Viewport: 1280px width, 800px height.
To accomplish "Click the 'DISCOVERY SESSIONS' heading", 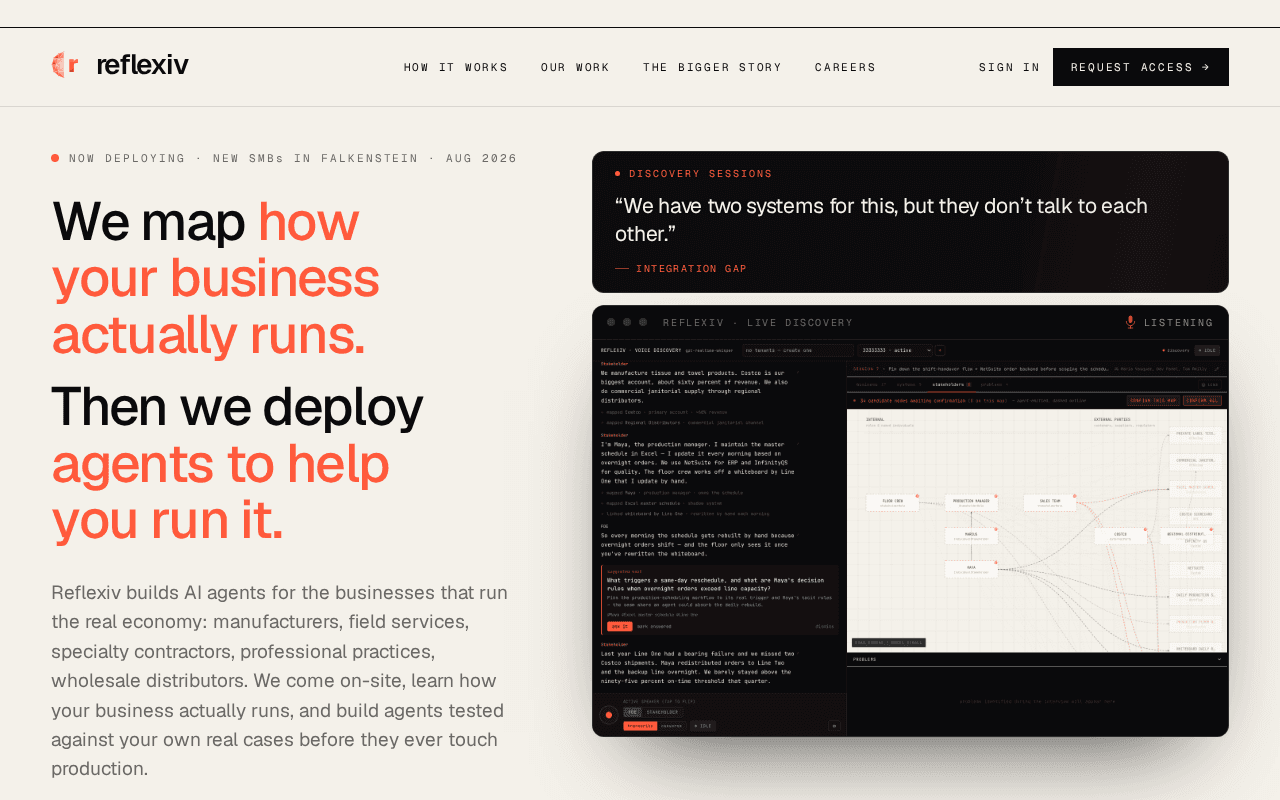I will pyautogui.click(x=700, y=174).
